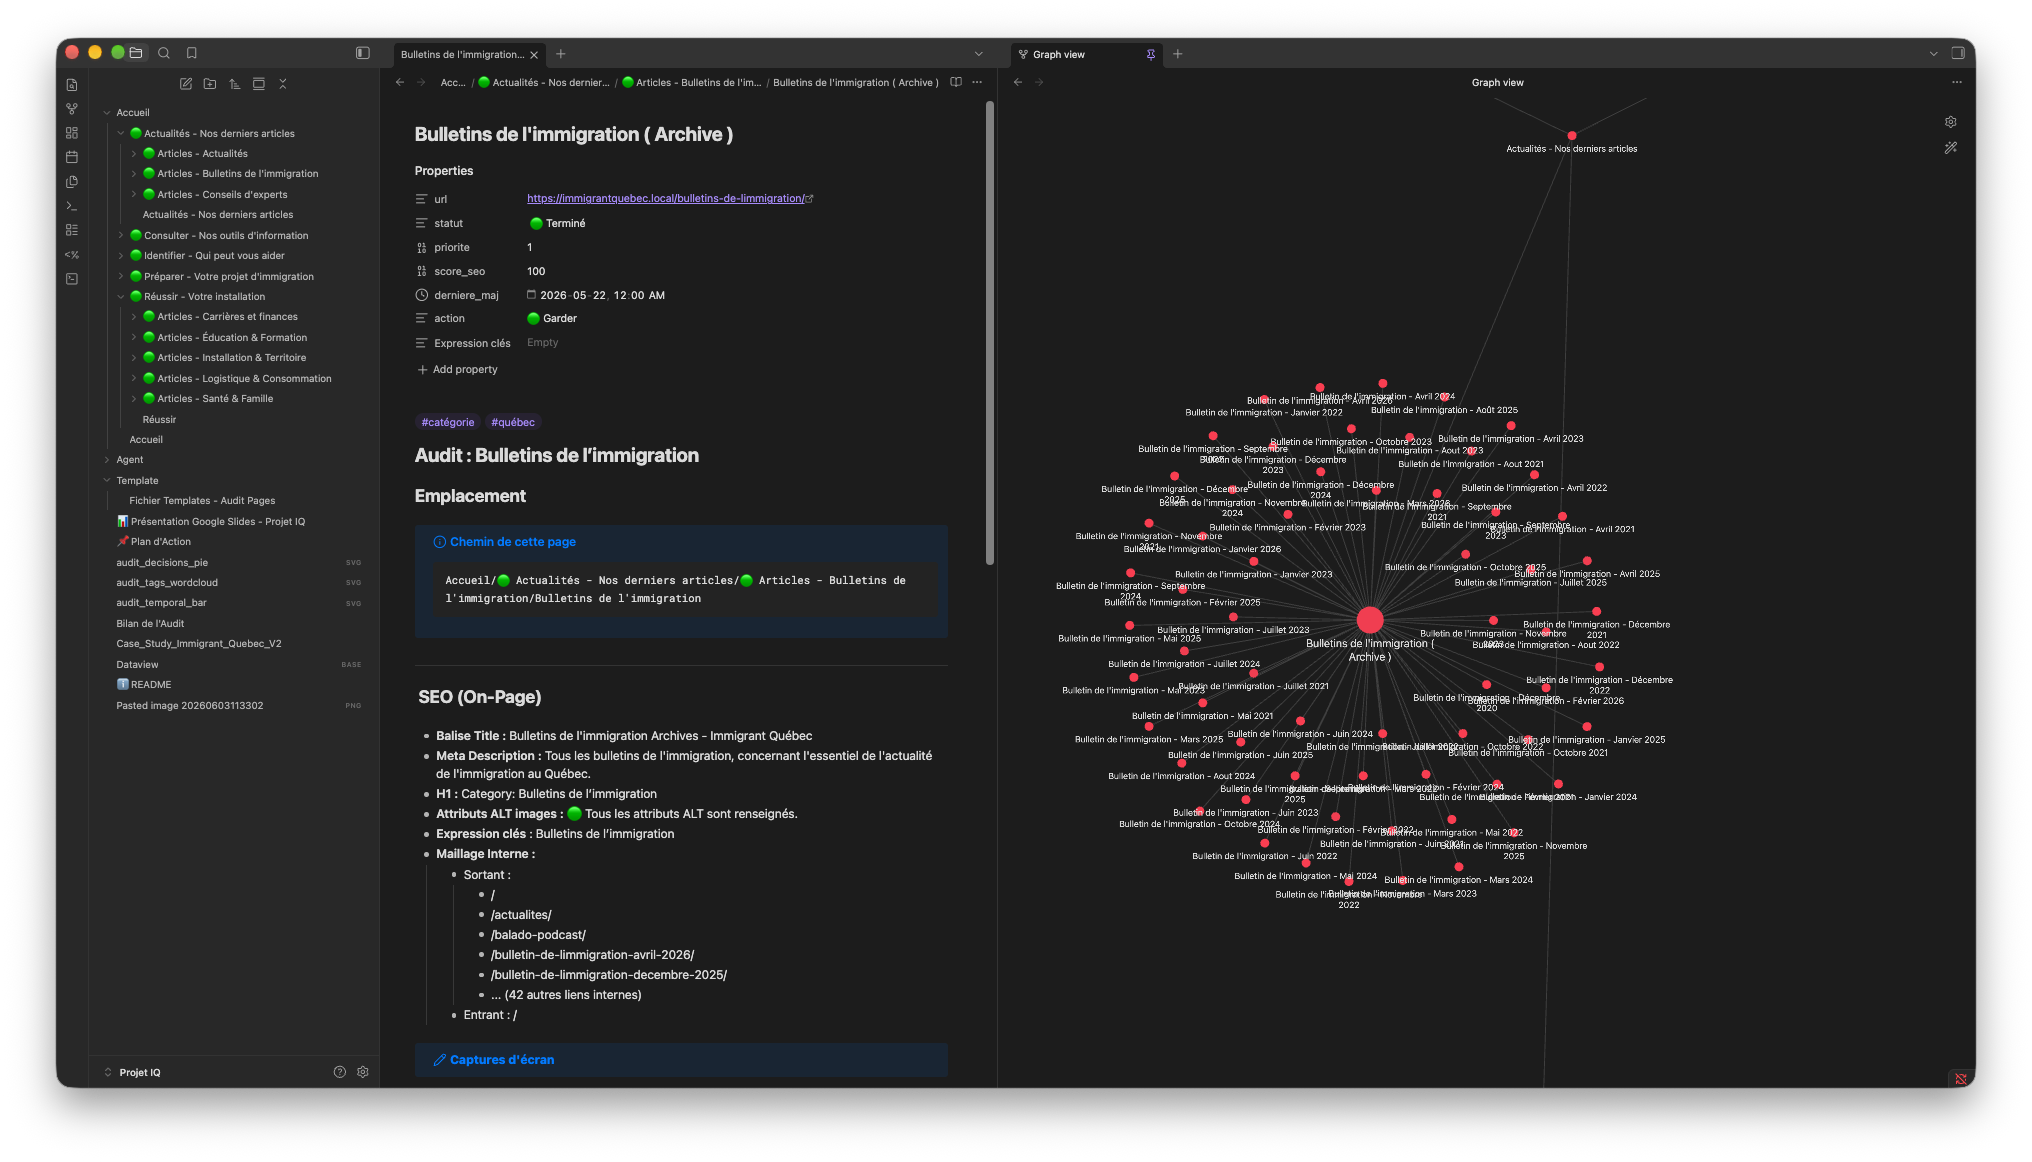Click the note's vertical scrollbar
2032x1162 pixels.
click(990, 332)
